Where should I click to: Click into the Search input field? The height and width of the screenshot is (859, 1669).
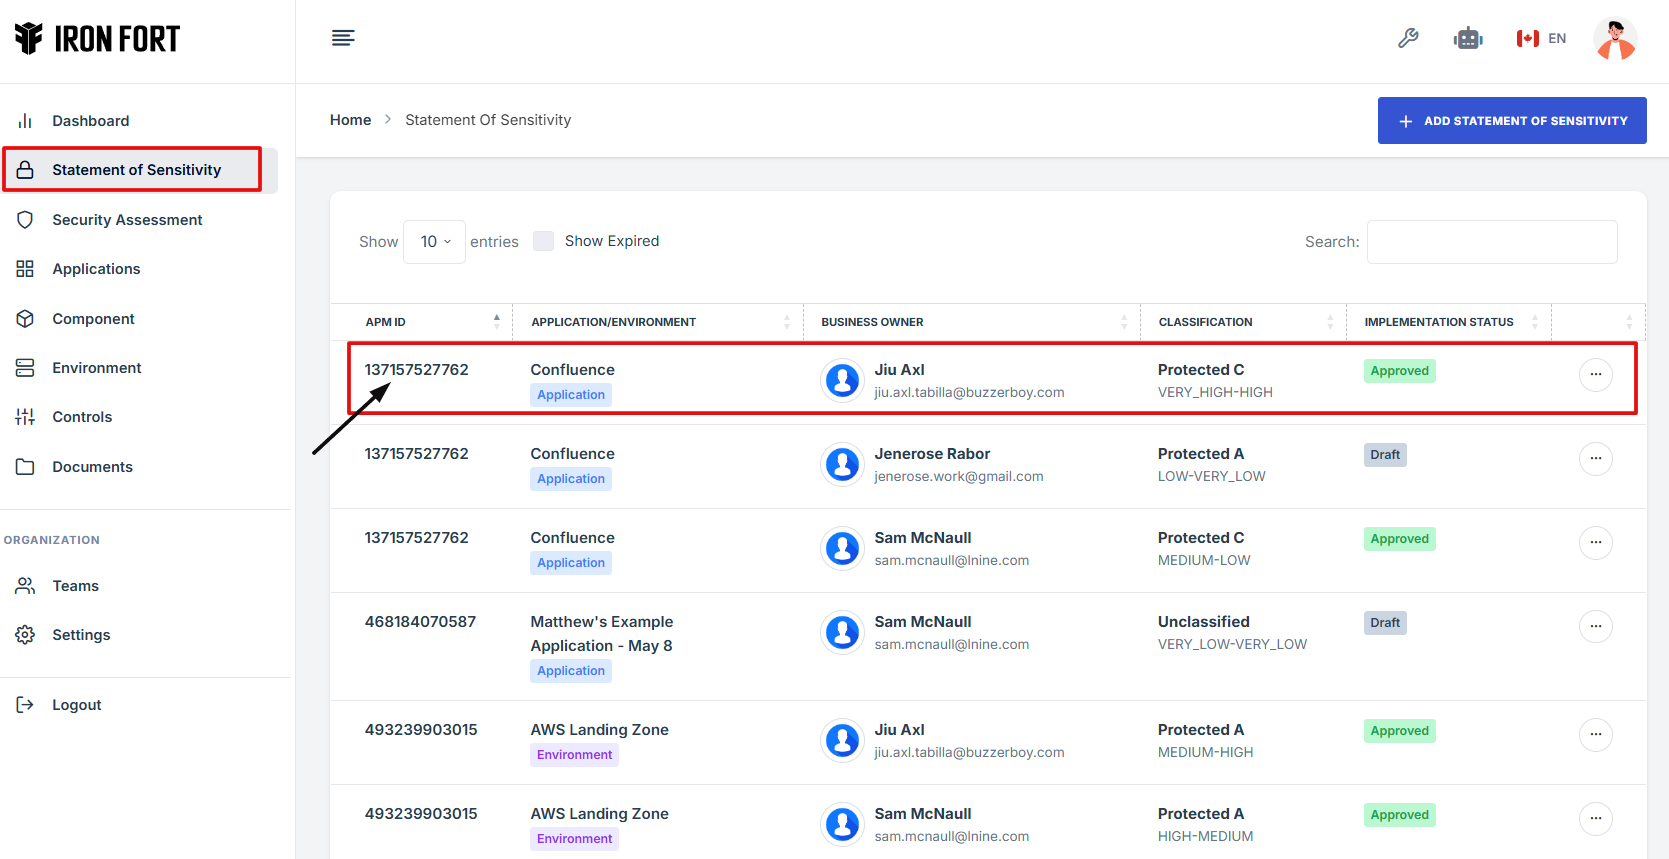[x=1491, y=242]
